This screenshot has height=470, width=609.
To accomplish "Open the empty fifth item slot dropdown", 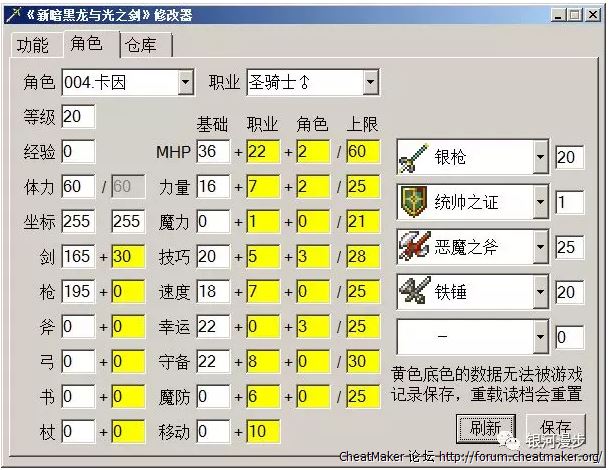I will click(x=540, y=336).
